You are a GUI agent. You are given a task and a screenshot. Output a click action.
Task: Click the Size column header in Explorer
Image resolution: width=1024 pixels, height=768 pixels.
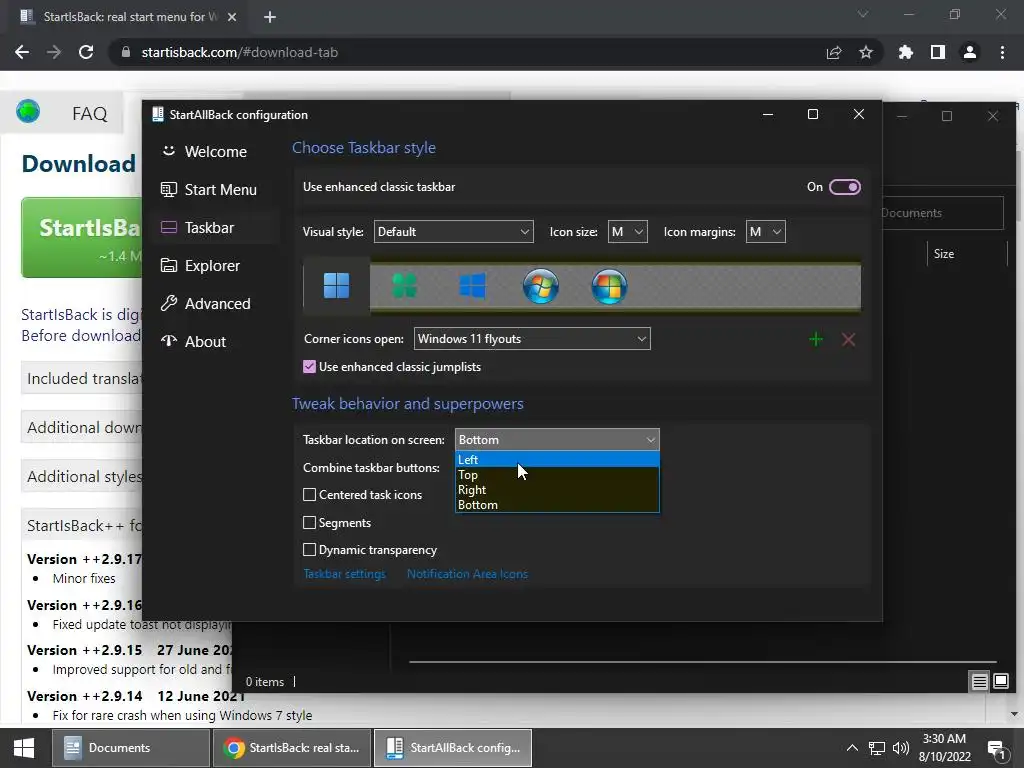967,254
